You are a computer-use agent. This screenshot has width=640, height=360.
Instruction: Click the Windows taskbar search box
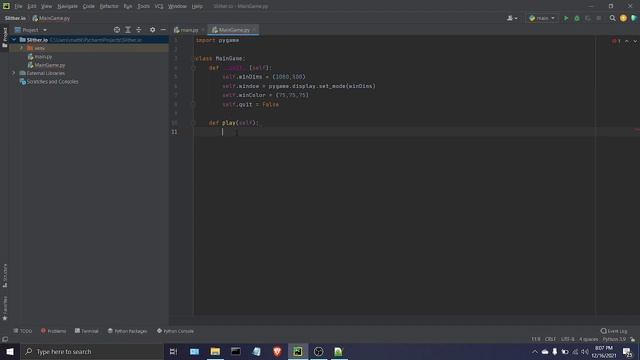point(91,351)
